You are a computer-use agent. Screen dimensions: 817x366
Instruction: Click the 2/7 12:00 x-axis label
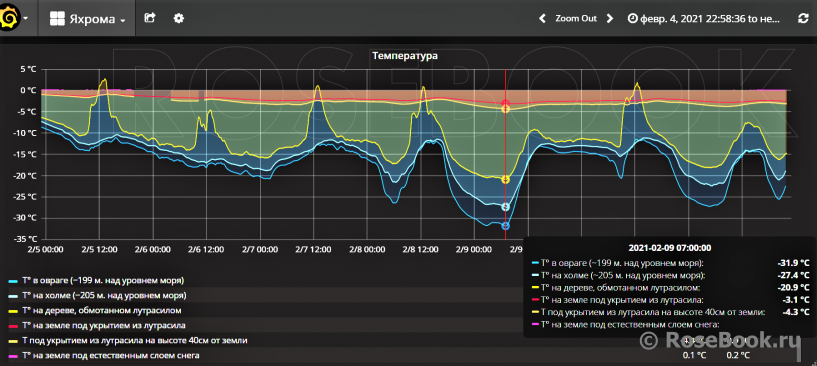coord(314,249)
